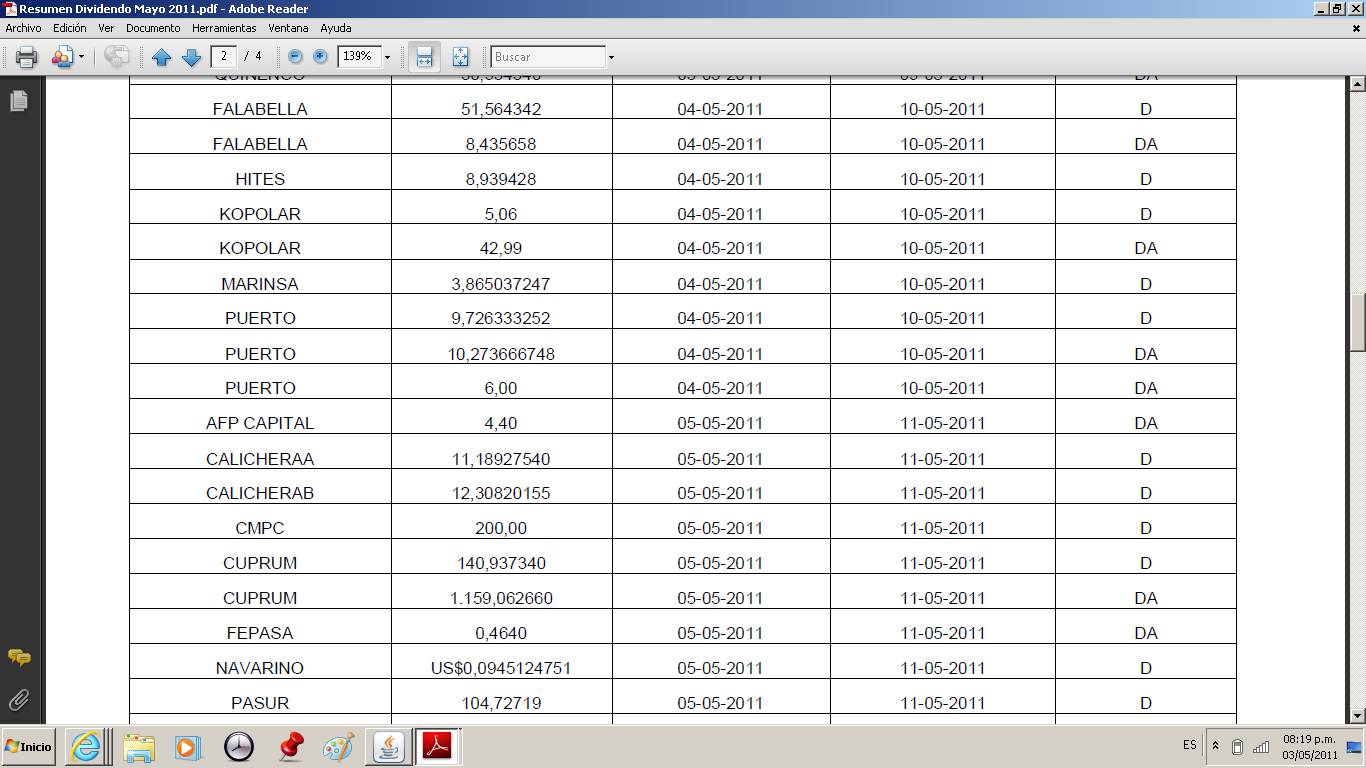Open the red pushpin taskbar icon

(290, 746)
